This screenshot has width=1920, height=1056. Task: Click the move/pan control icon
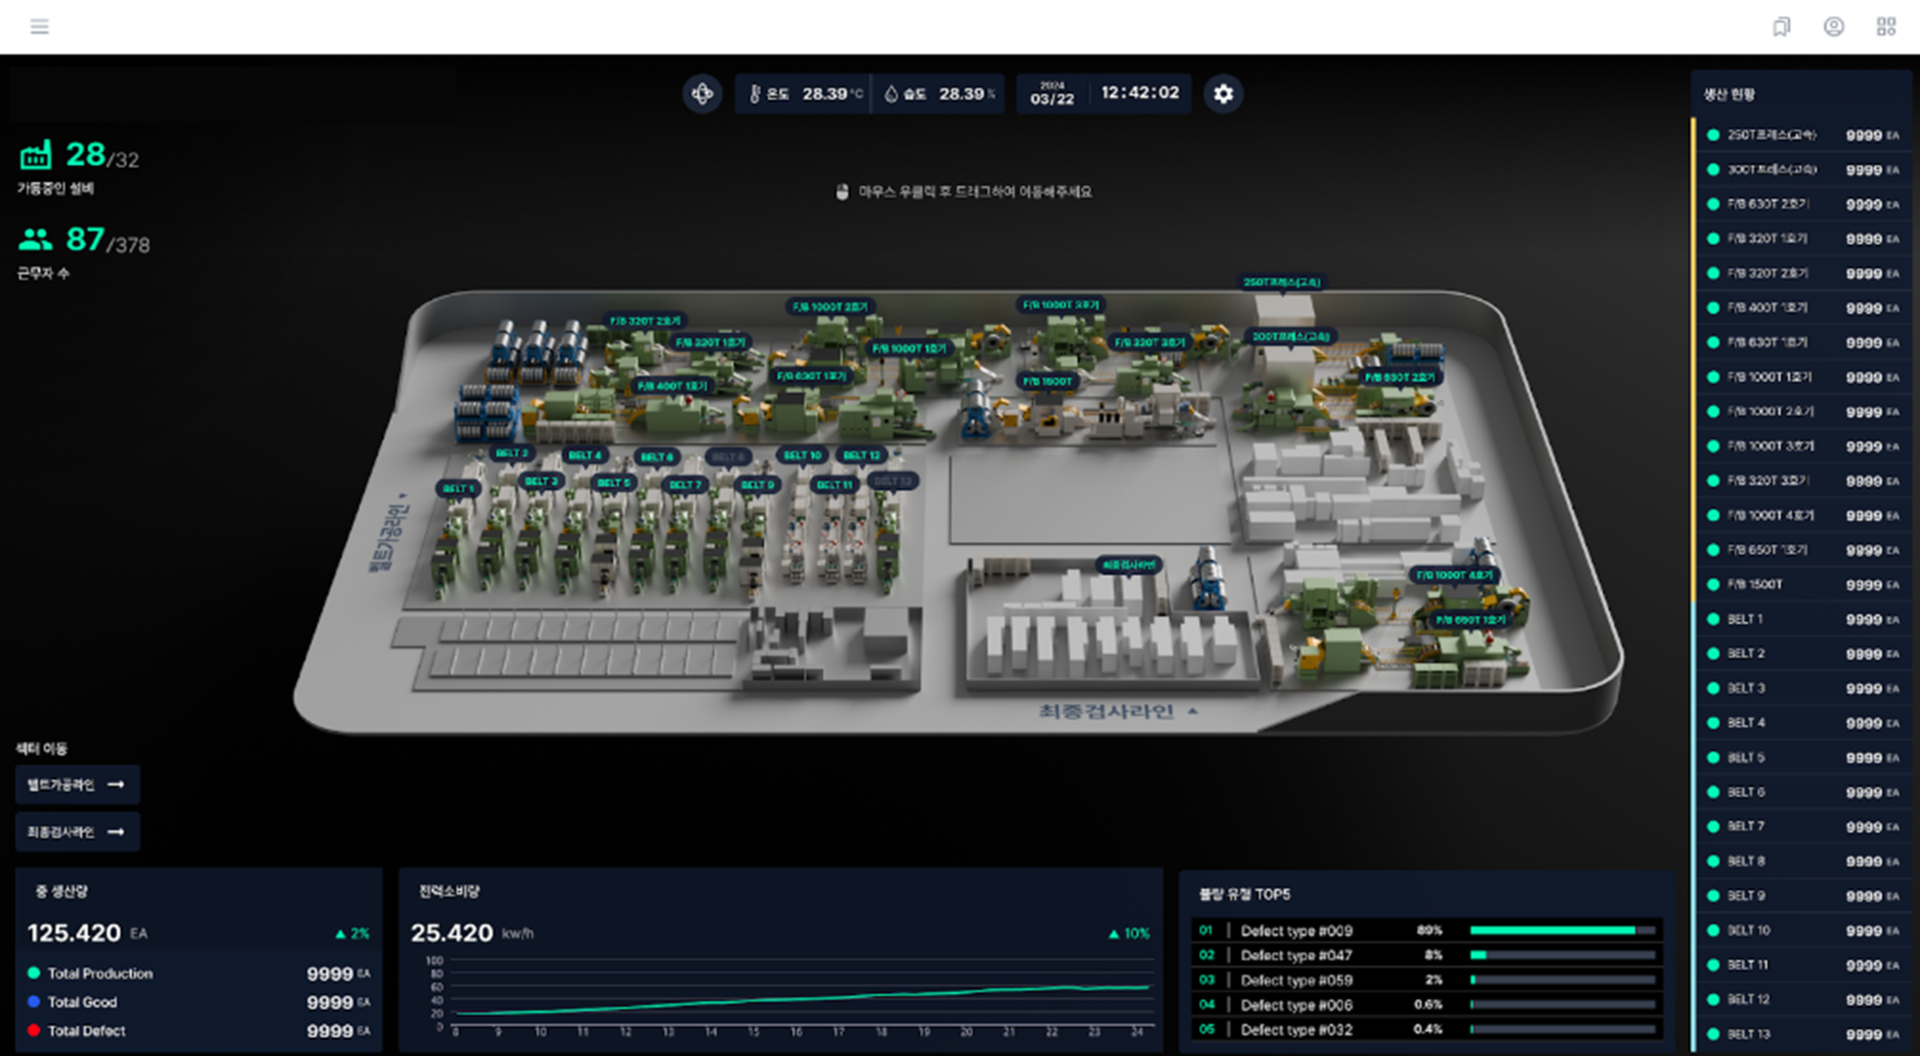(702, 94)
